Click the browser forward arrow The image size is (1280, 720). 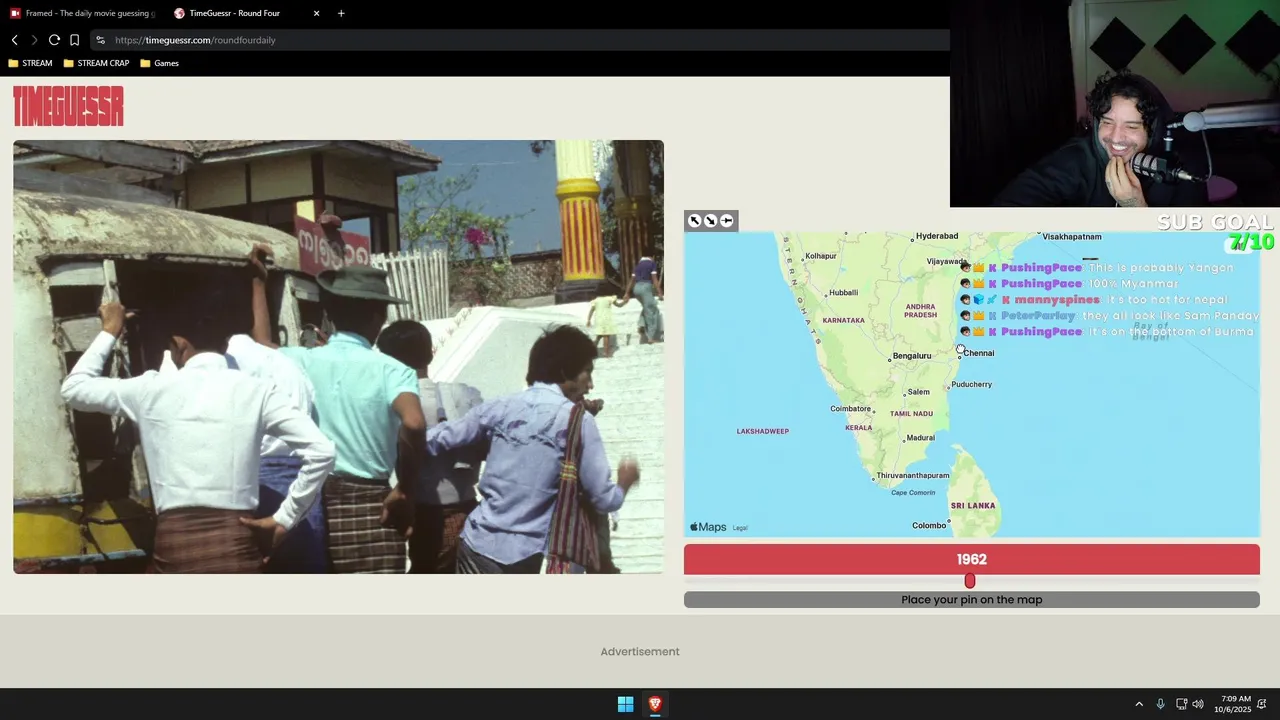[34, 40]
